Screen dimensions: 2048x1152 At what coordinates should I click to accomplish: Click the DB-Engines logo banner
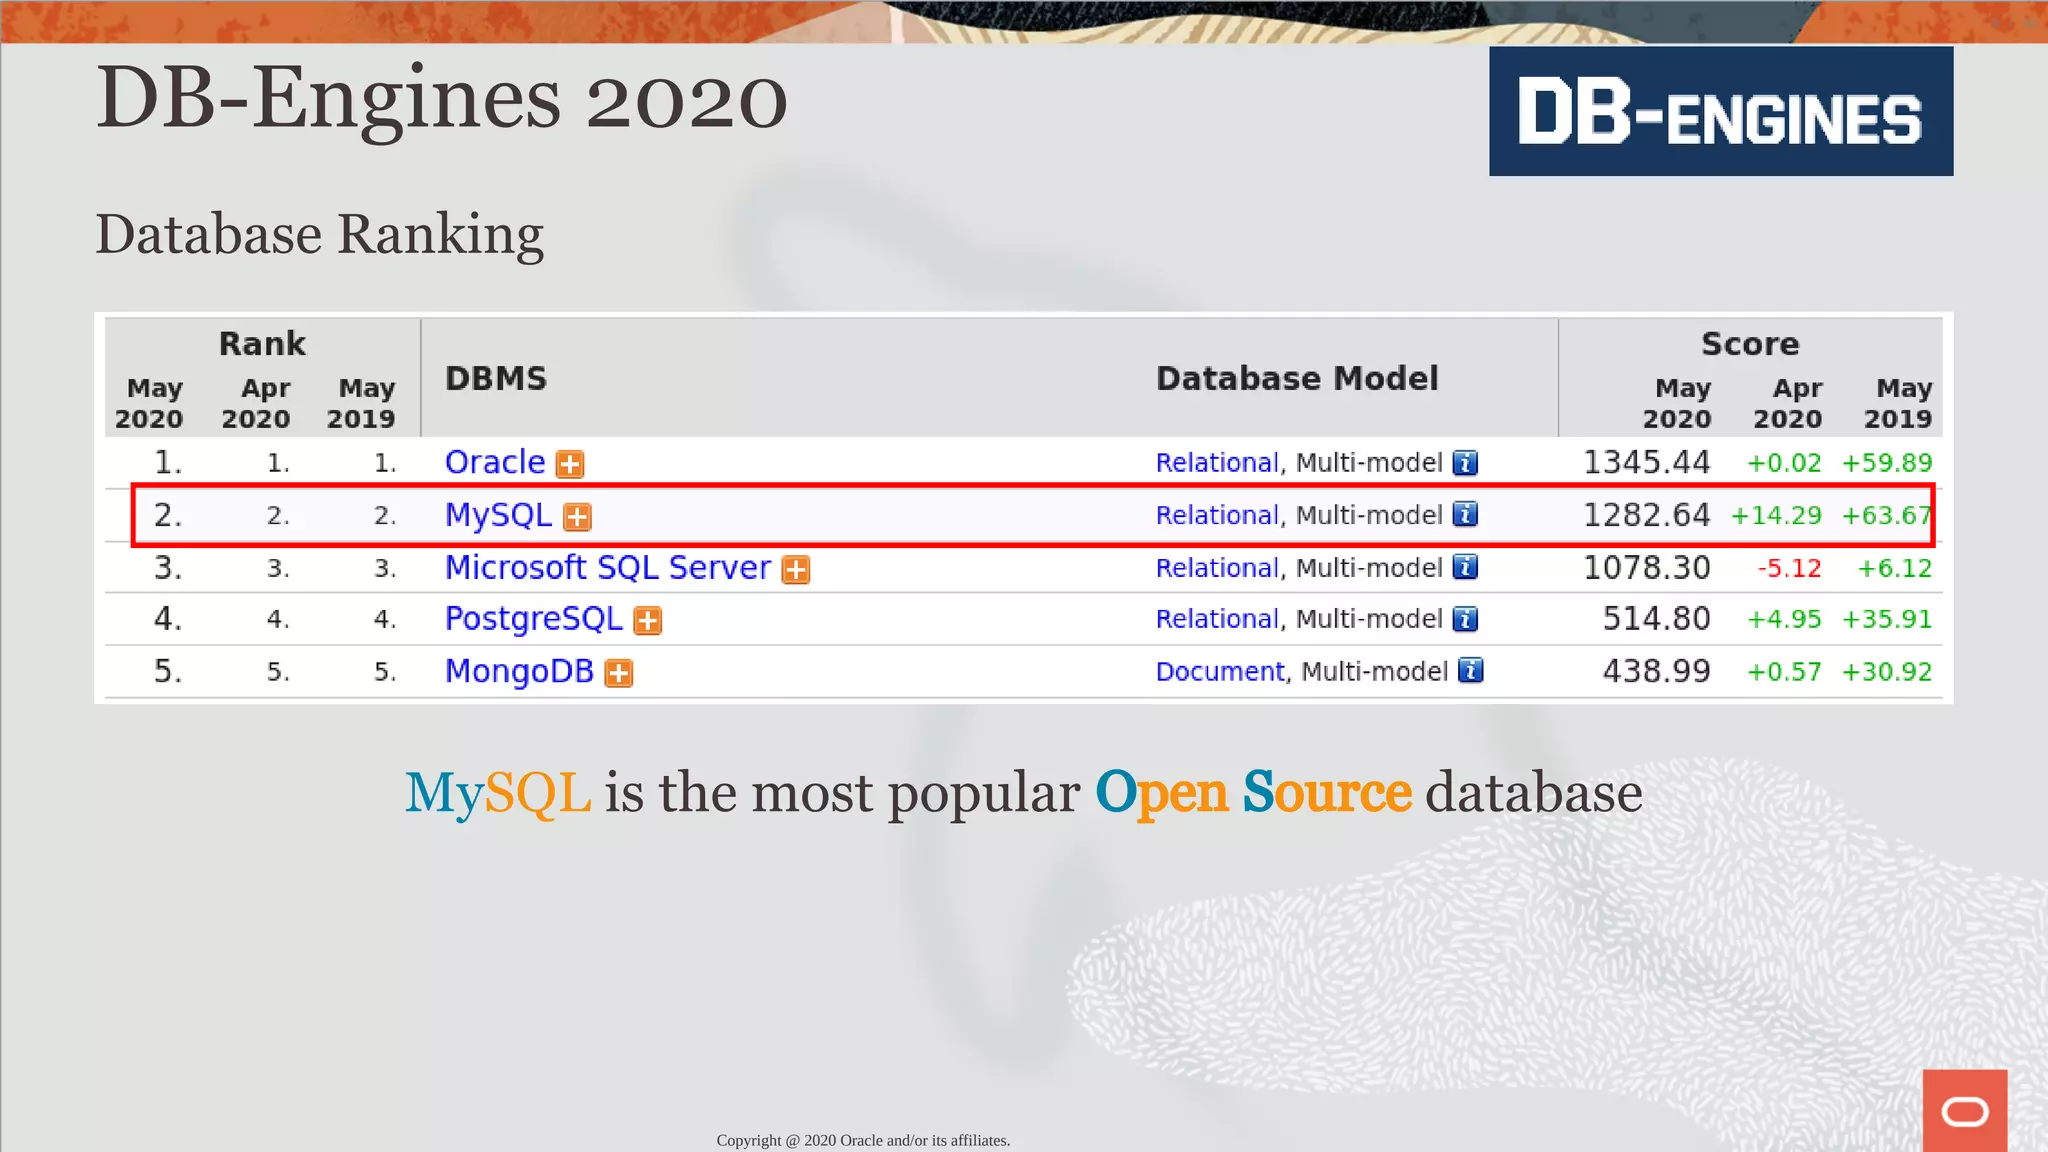coord(1720,111)
